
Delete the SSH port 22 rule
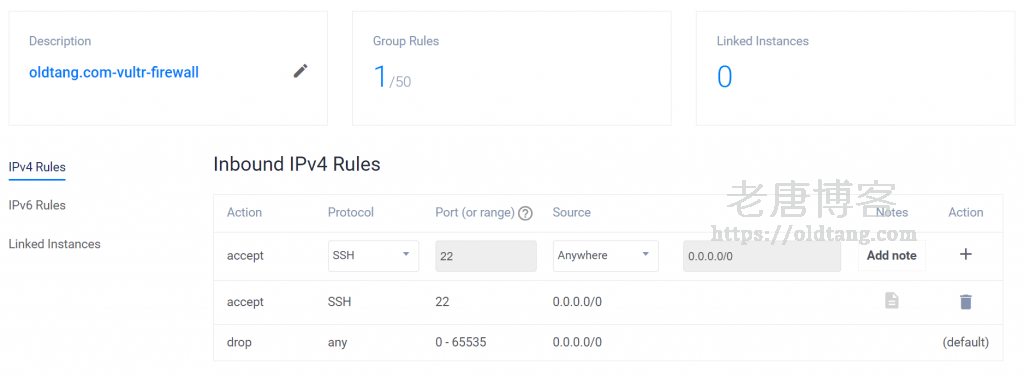(965, 302)
